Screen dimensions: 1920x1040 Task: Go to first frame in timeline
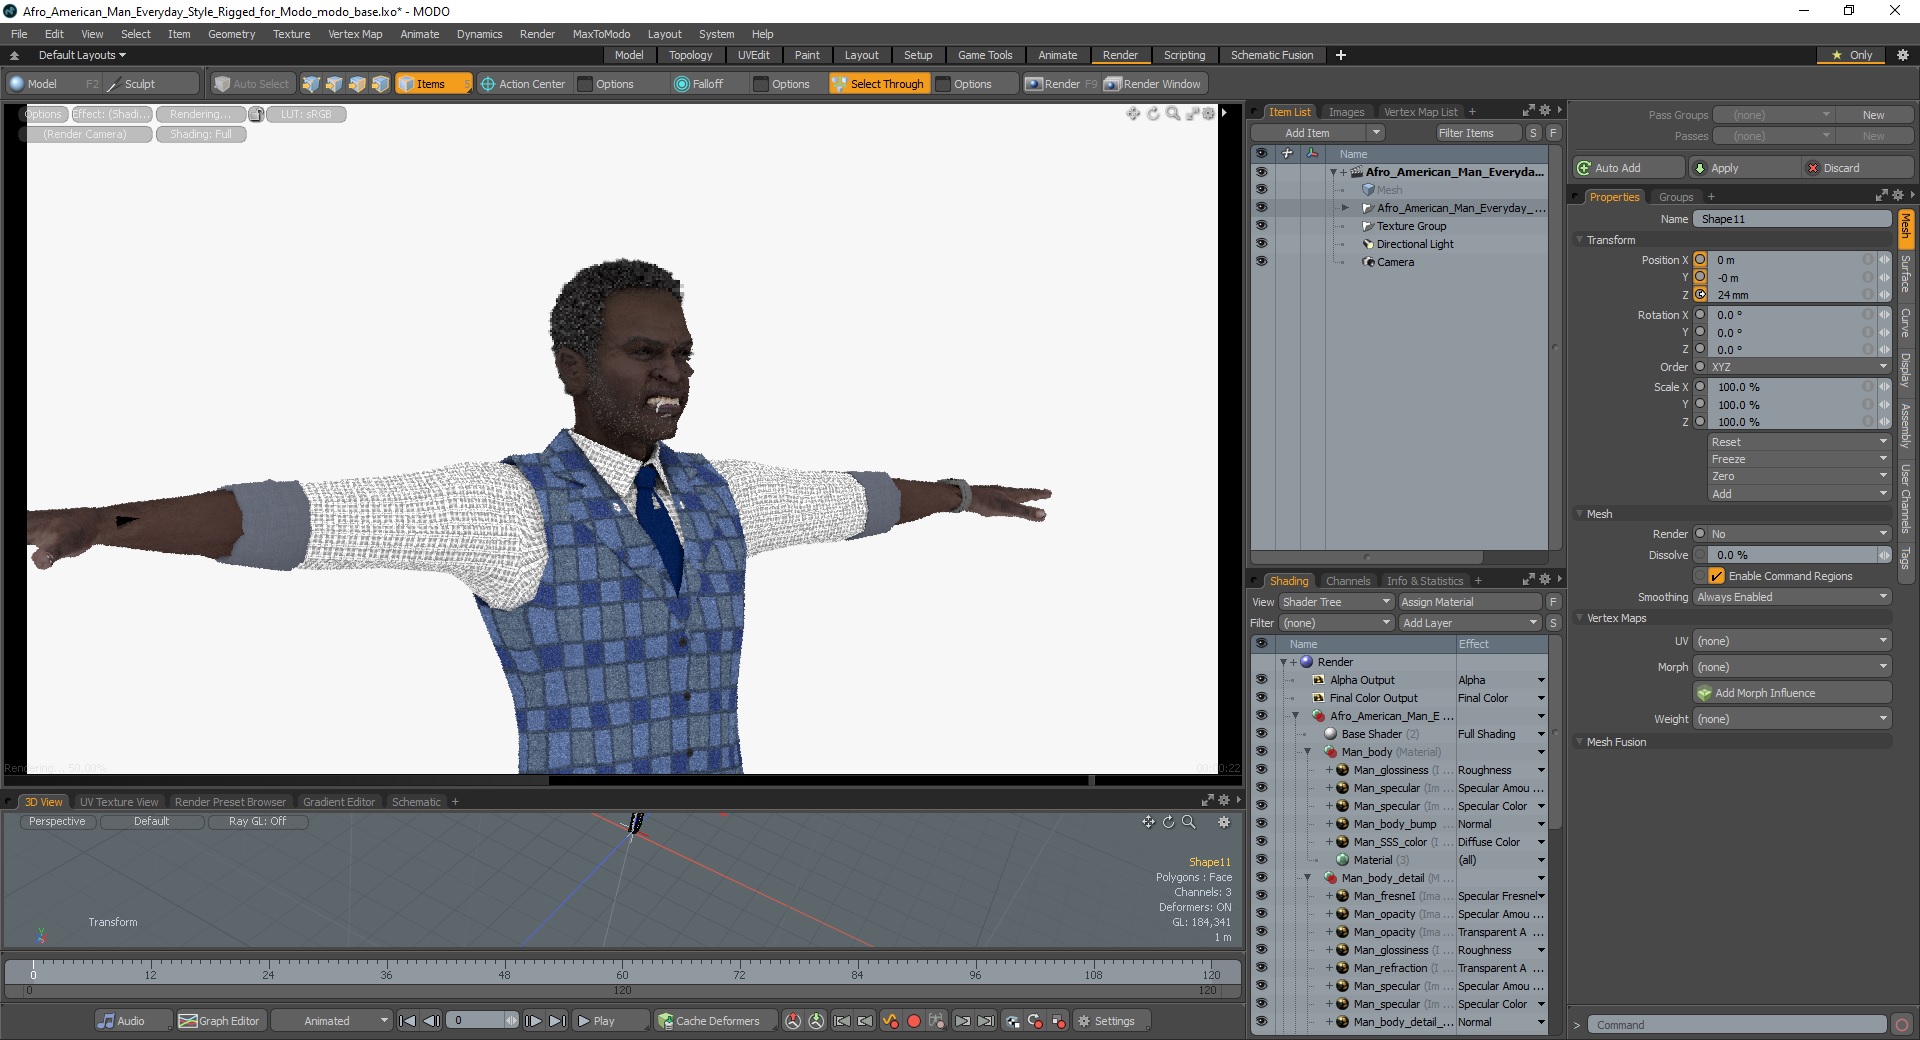[407, 1021]
